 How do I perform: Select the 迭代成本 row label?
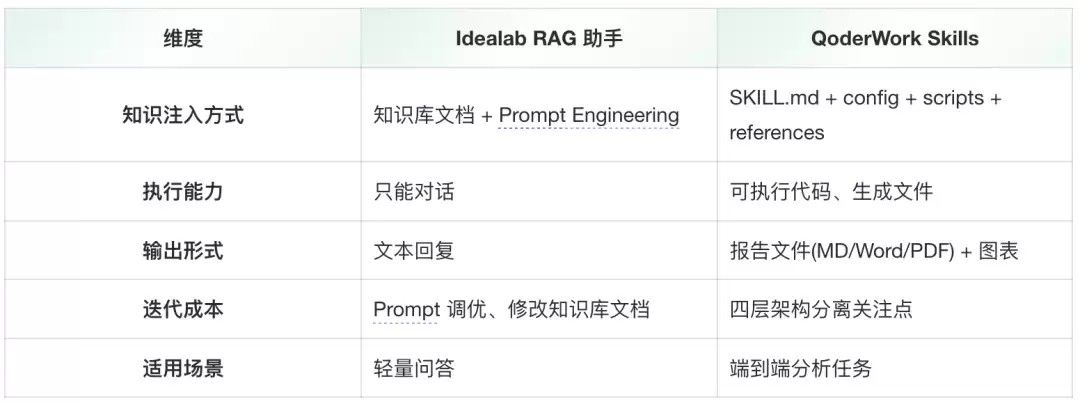click(x=183, y=310)
